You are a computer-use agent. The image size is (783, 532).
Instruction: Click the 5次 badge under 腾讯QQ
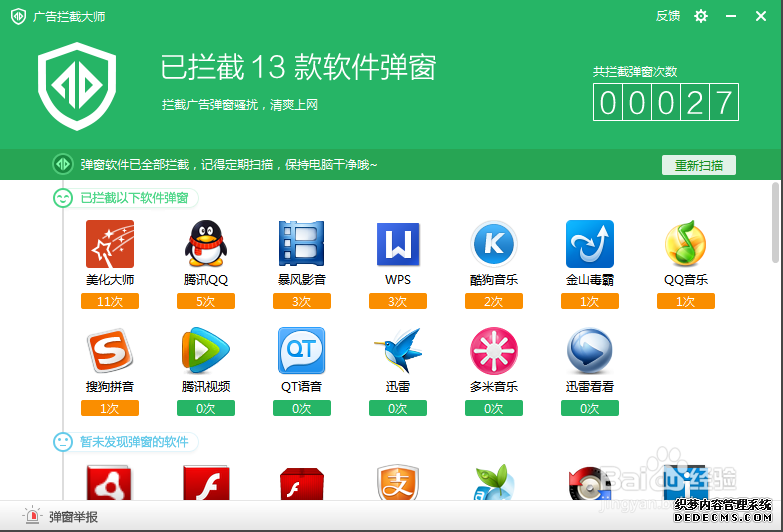206,301
